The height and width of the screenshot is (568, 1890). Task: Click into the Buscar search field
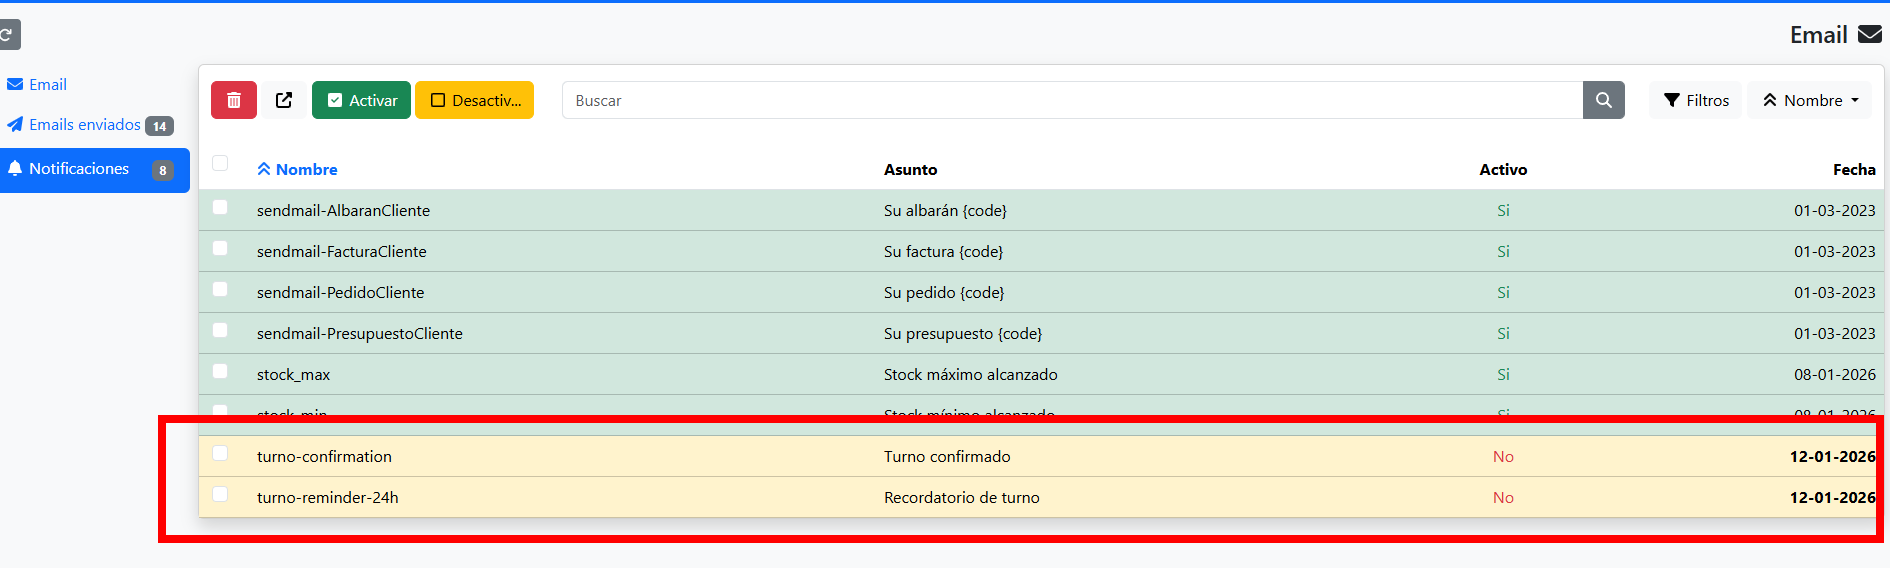click(x=1070, y=100)
